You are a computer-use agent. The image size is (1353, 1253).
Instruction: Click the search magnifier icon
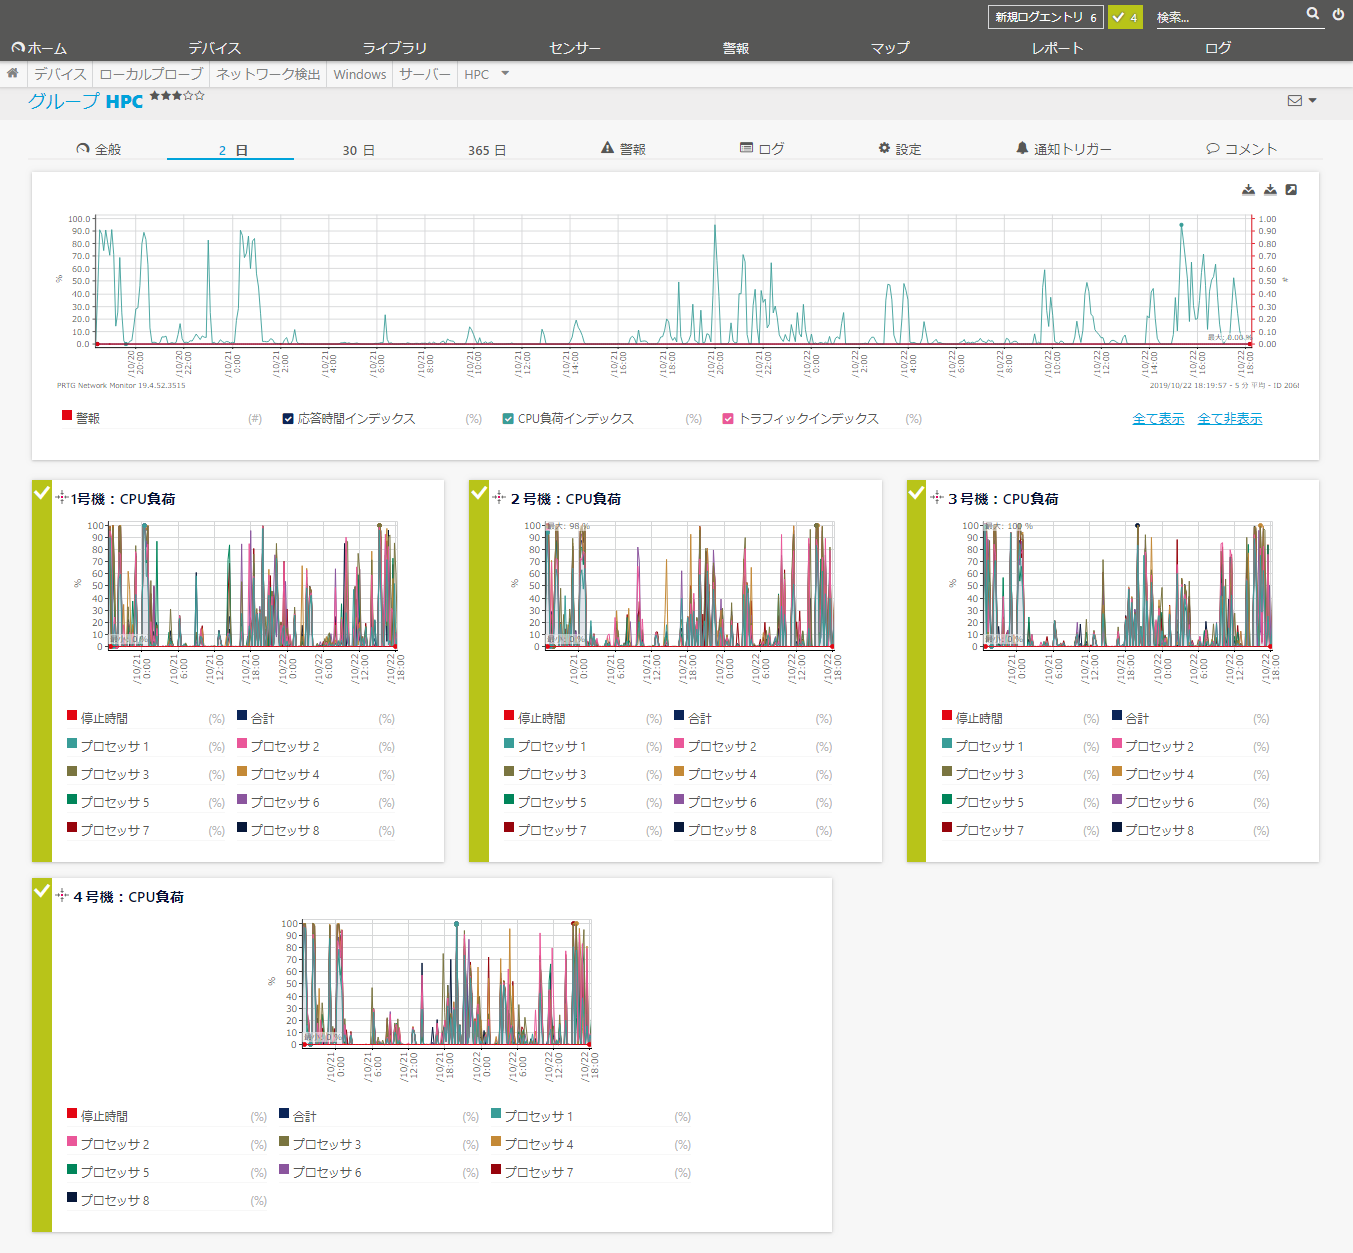click(1312, 14)
